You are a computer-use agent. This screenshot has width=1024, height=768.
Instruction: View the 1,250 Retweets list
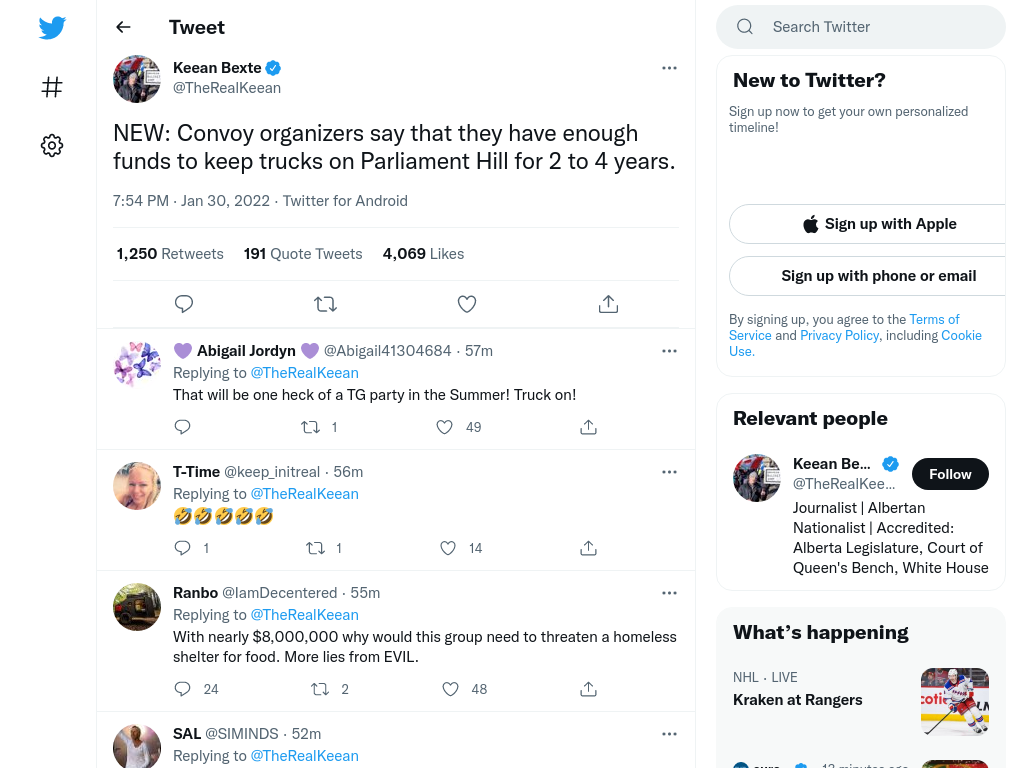pyautogui.click(x=170, y=254)
